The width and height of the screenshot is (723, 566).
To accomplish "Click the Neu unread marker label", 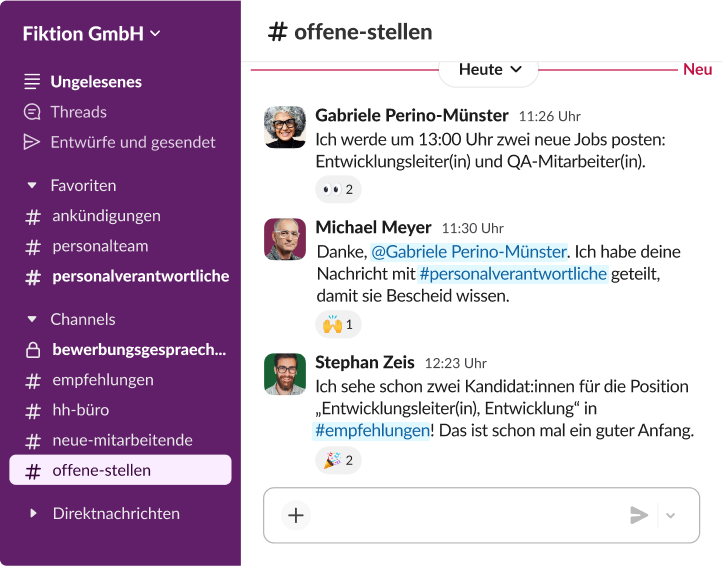I will point(698,69).
